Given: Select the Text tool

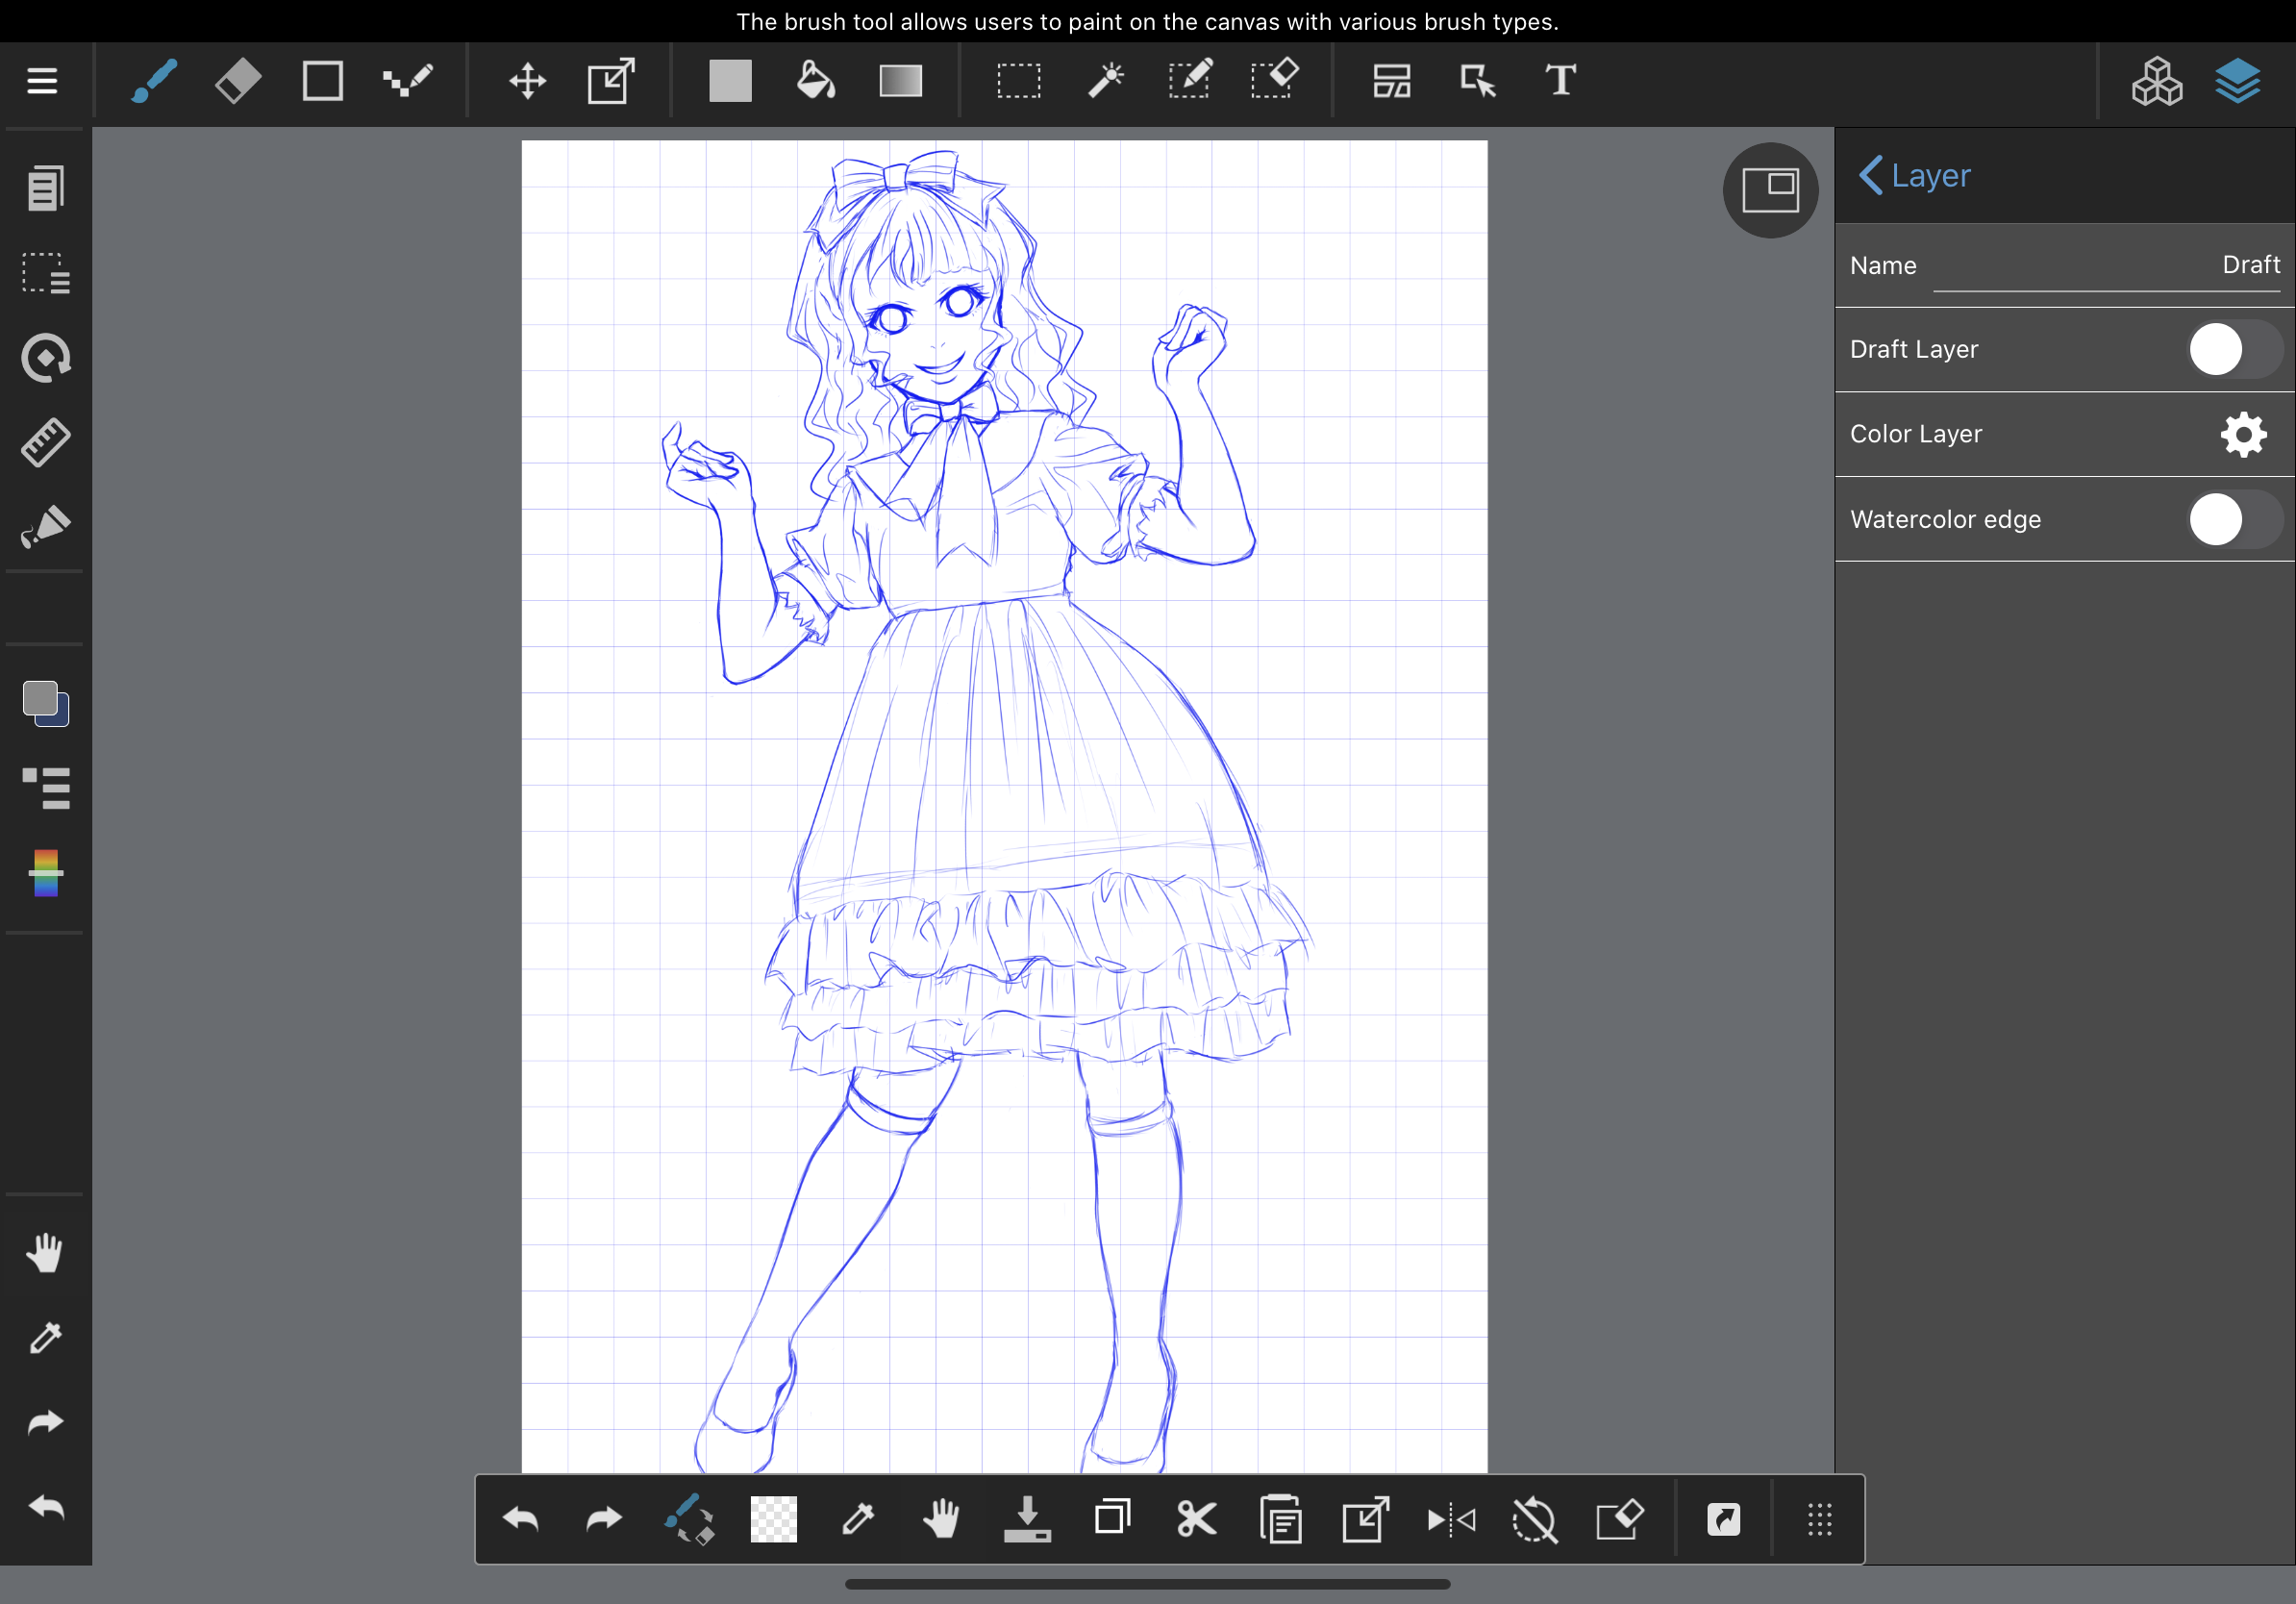Looking at the screenshot, I should 1560,80.
